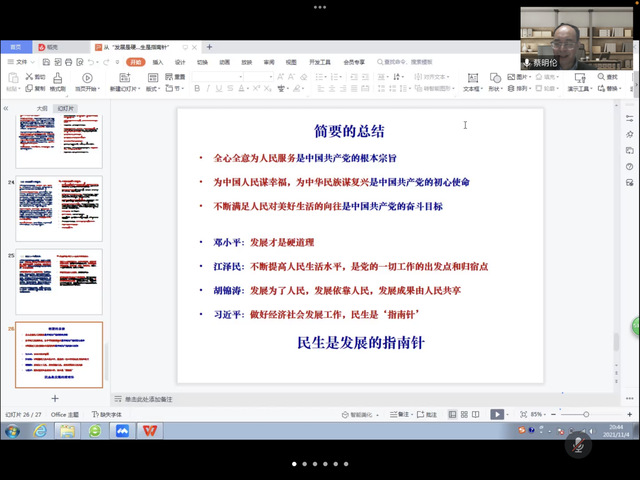Image resolution: width=640 pixels, height=480 pixels.
Task: Click the Internet Explorer taskbar icon
Action: (x=40, y=431)
